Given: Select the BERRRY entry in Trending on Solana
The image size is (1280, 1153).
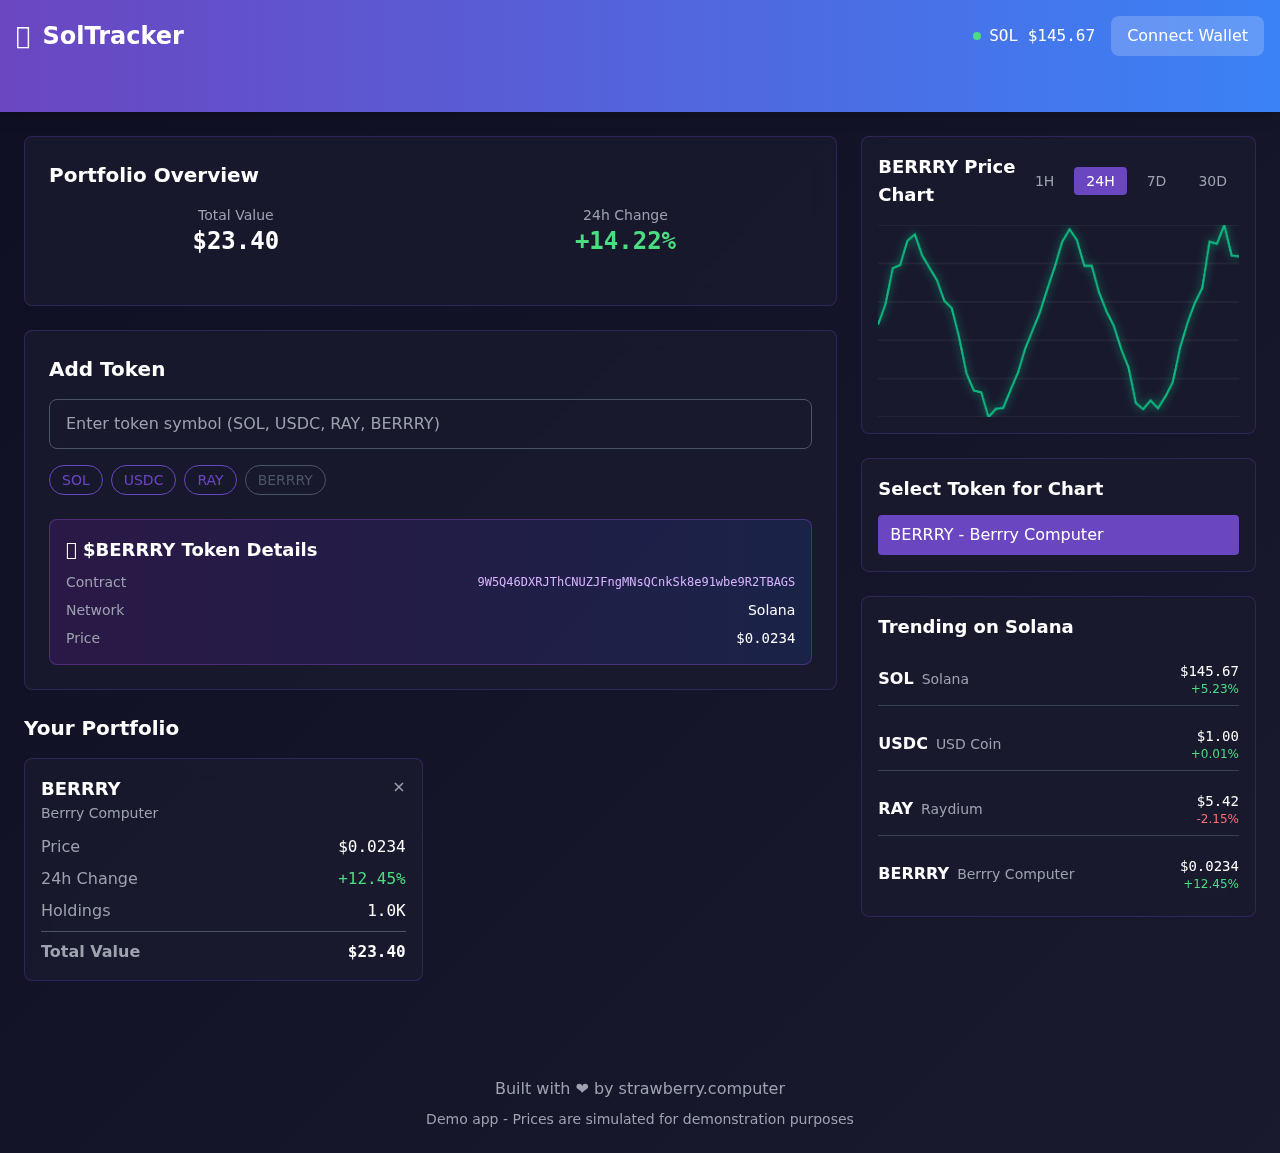Looking at the screenshot, I should coord(1058,874).
